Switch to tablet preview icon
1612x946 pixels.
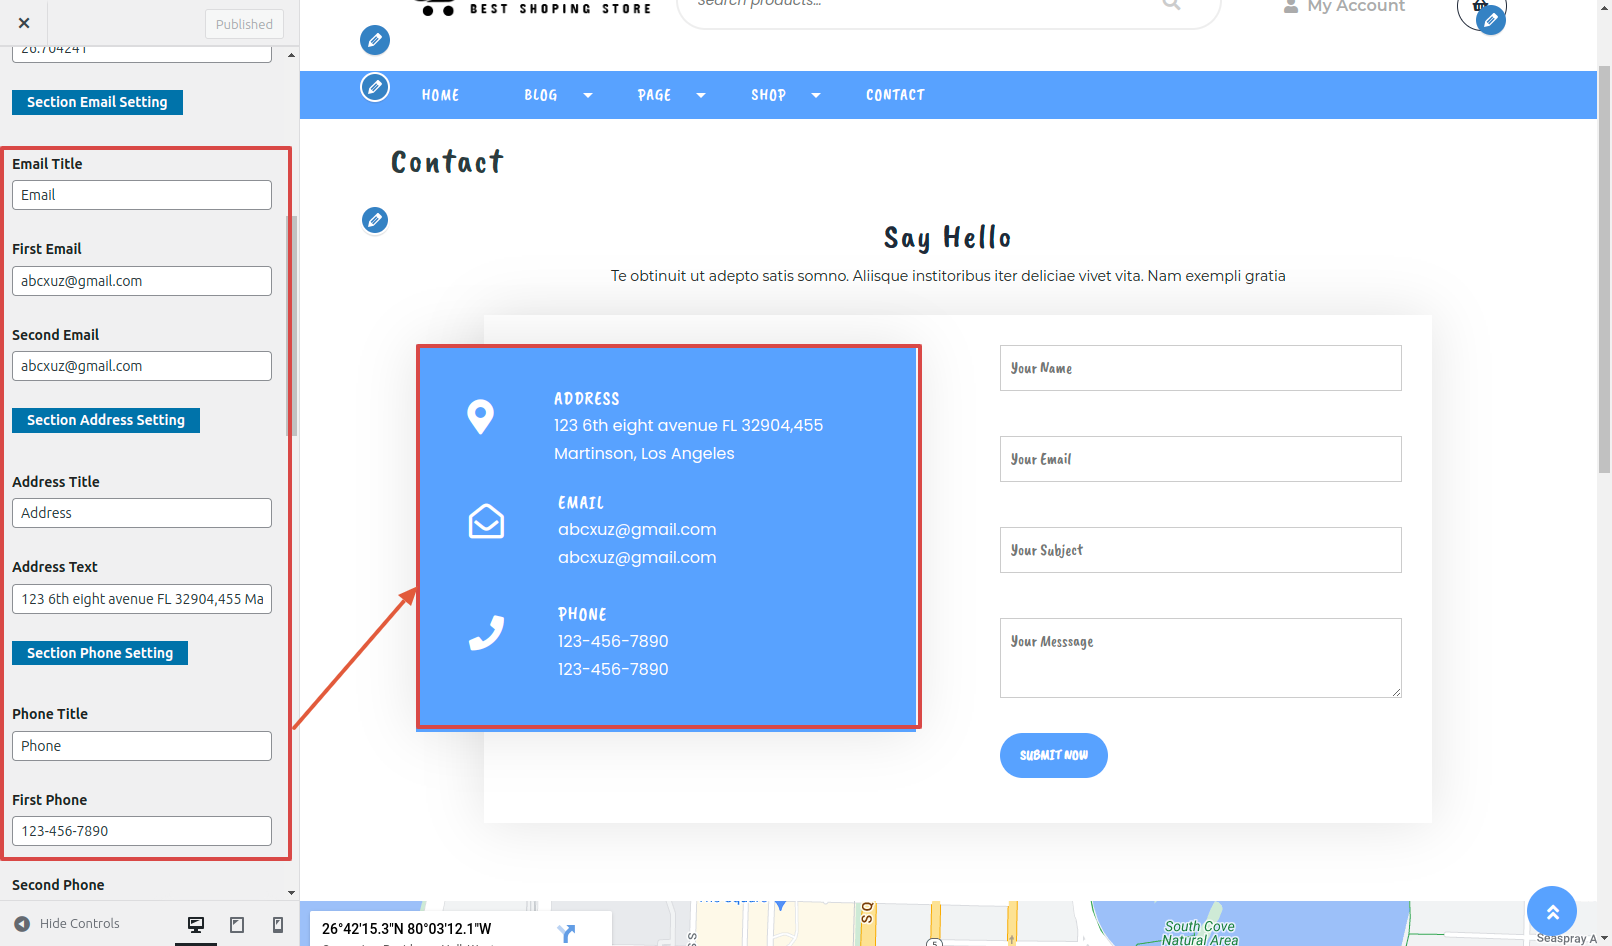237,925
